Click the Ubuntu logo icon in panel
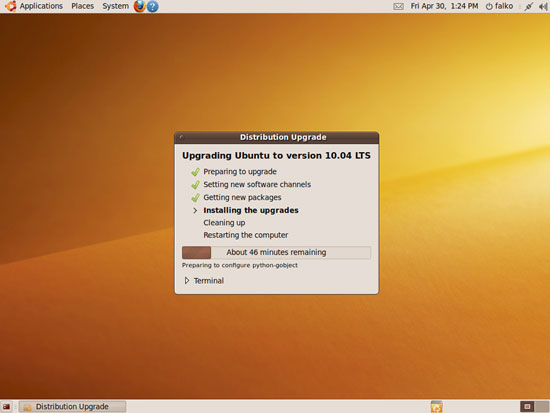This screenshot has width=550, height=413. [11, 6]
